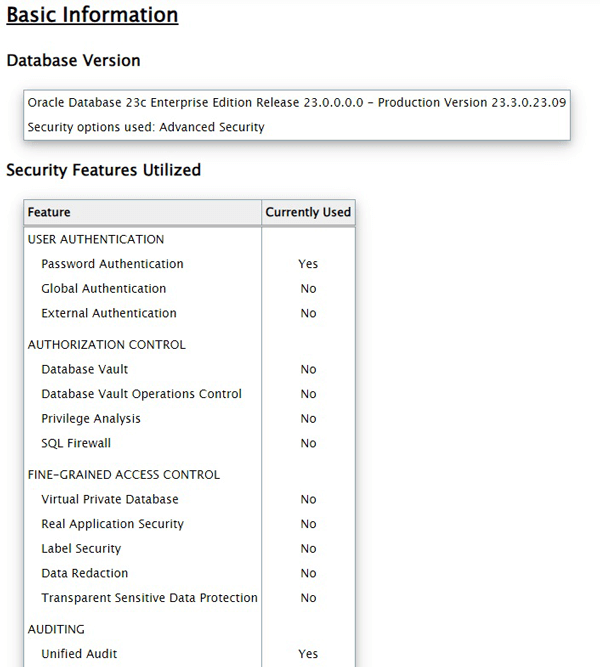Click No value for Transparent Sensitive Data Protection
The image size is (600, 667).
(x=308, y=598)
